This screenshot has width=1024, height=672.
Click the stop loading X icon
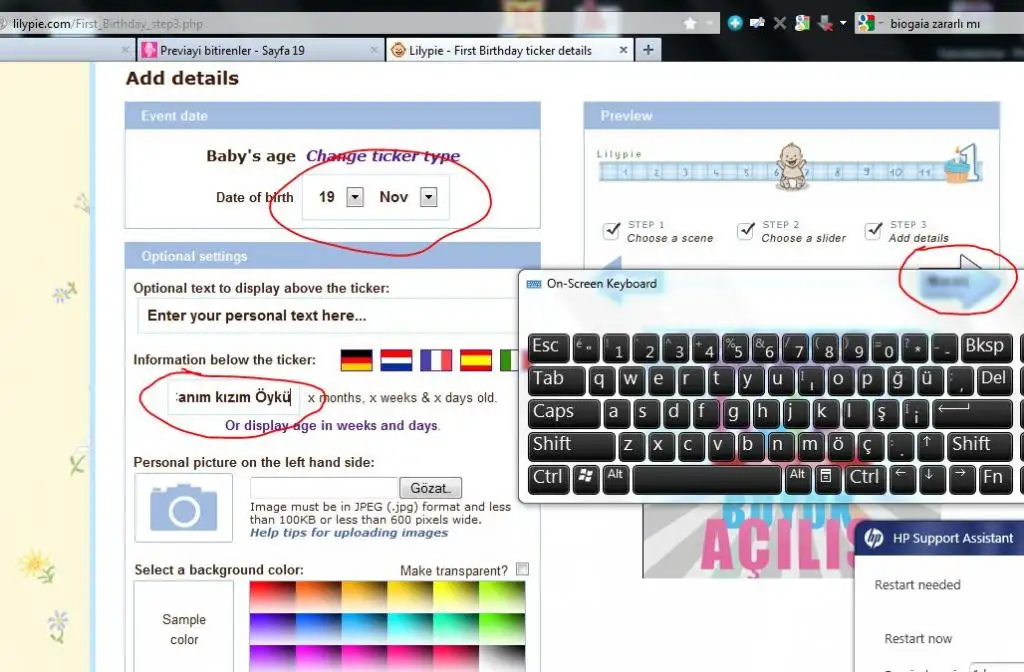(780, 24)
